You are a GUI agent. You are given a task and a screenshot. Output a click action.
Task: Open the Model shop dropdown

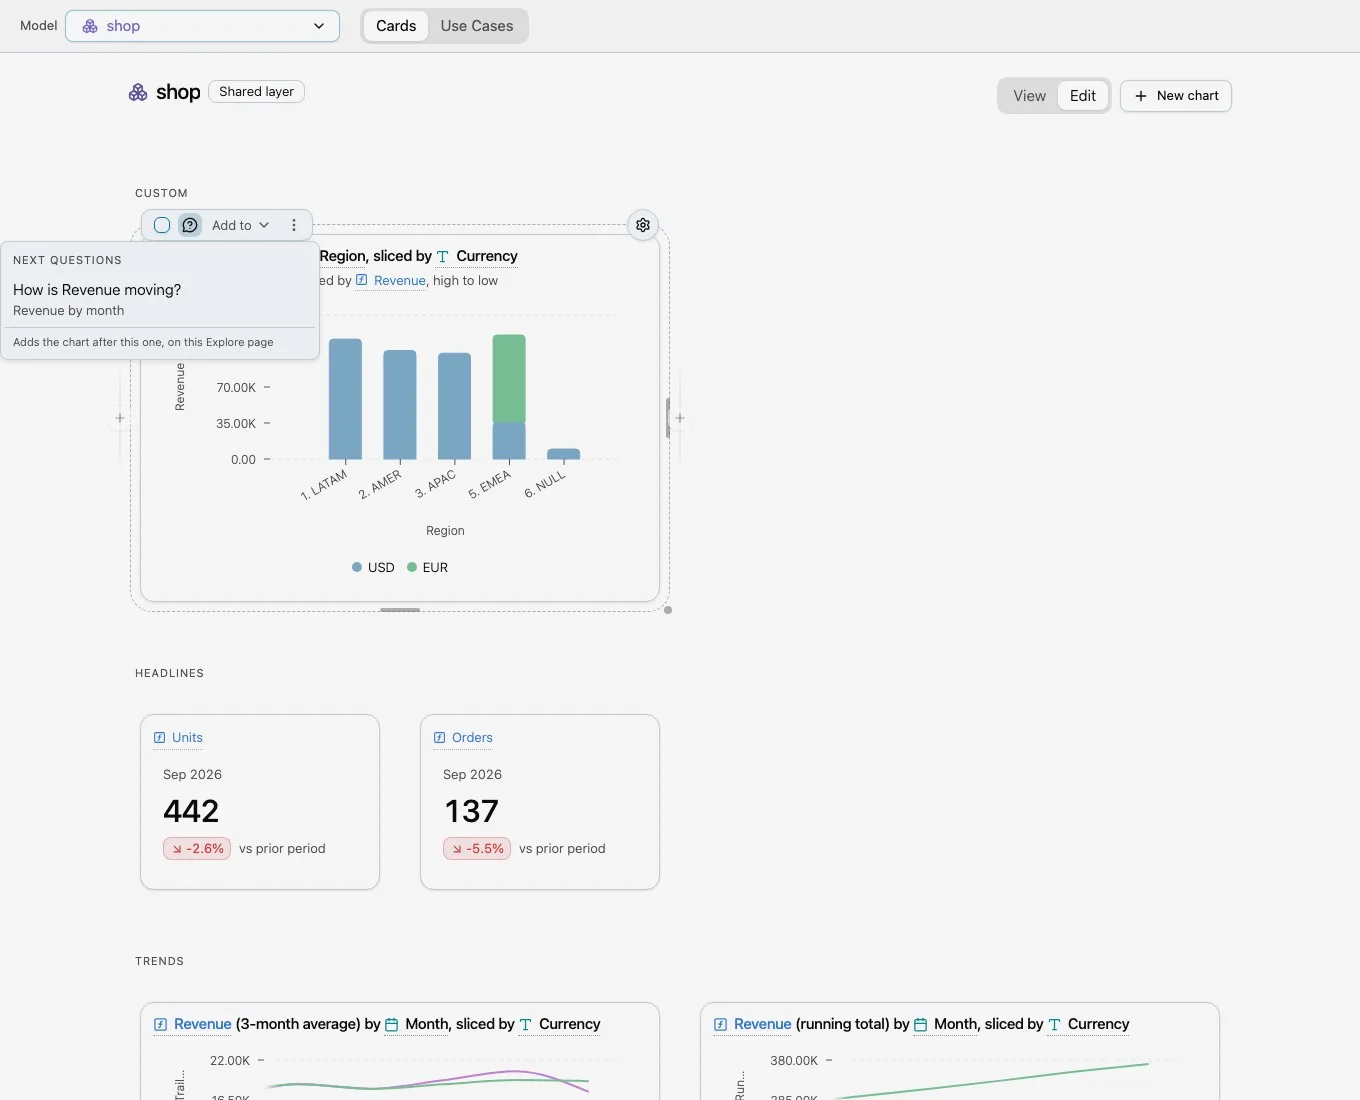(203, 26)
